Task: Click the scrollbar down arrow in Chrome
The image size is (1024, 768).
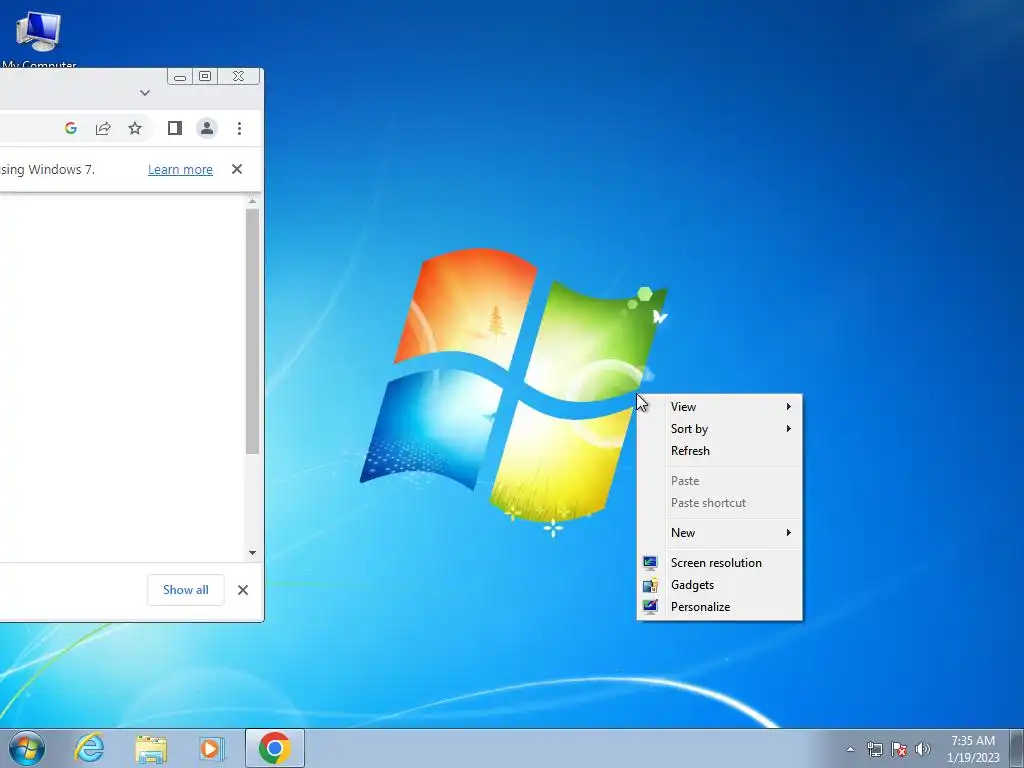Action: [253, 553]
